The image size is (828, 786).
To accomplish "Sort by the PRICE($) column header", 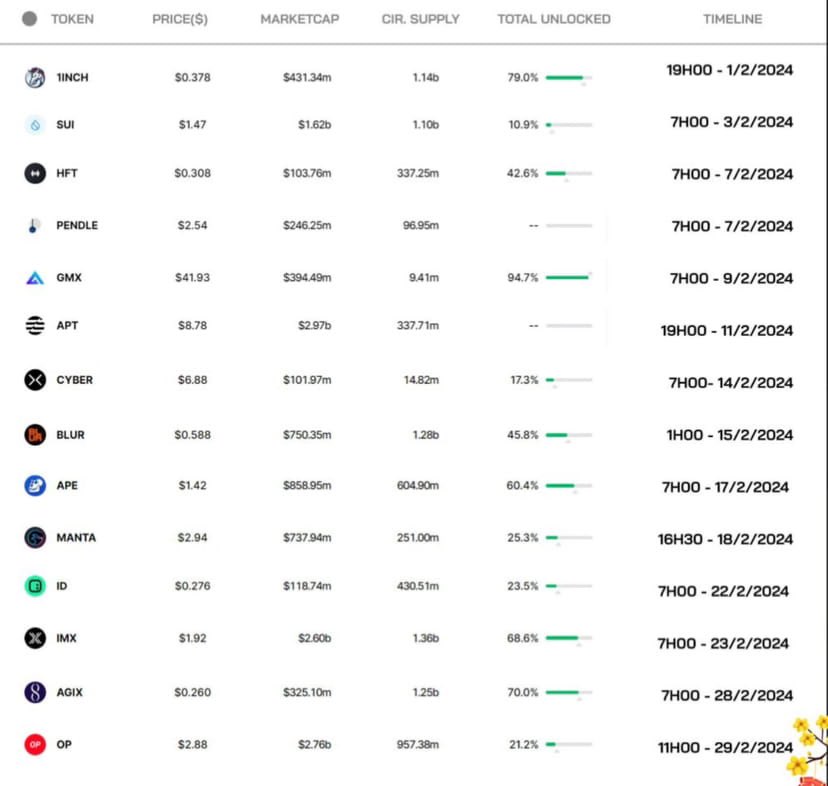I will [x=180, y=19].
